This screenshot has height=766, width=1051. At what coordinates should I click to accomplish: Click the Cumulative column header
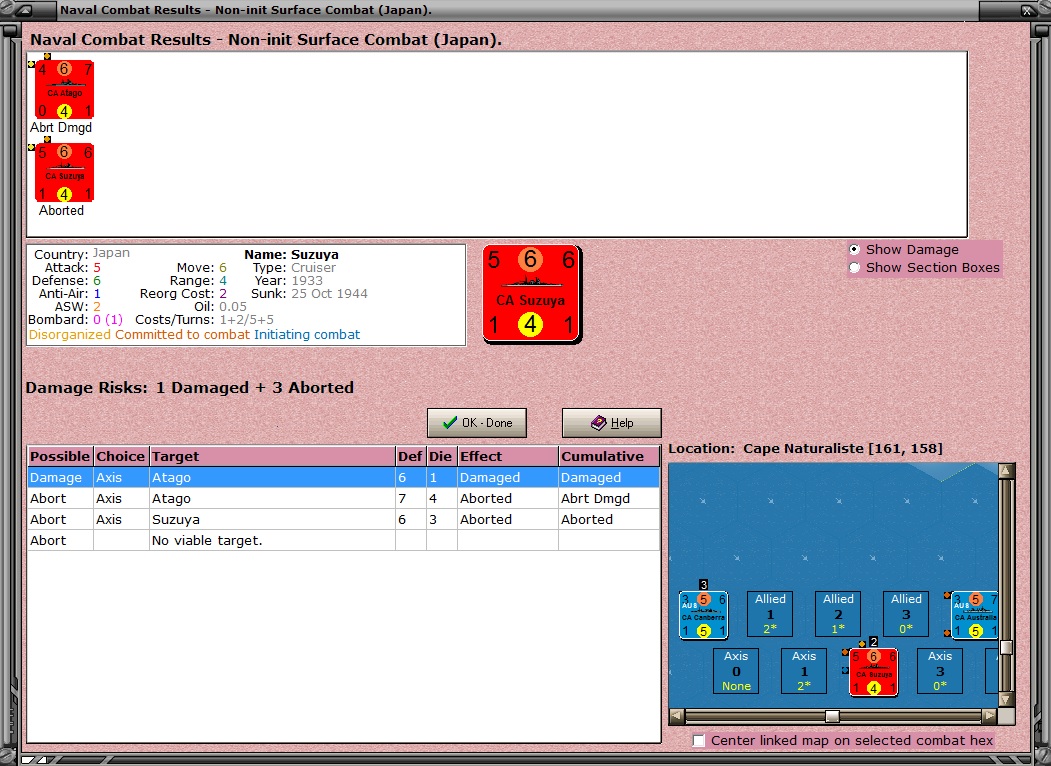click(609, 456)
